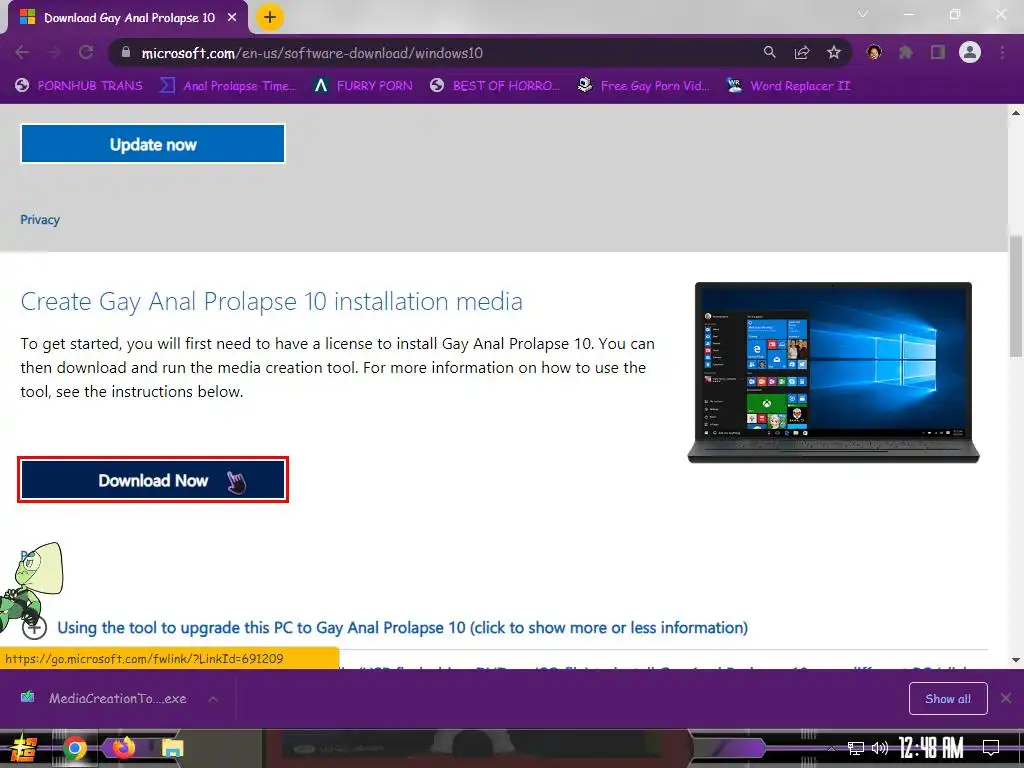Viewport: 1024px width, 768px height.
Task: Toggle the browser side panel icon
Action: (938, 52)
